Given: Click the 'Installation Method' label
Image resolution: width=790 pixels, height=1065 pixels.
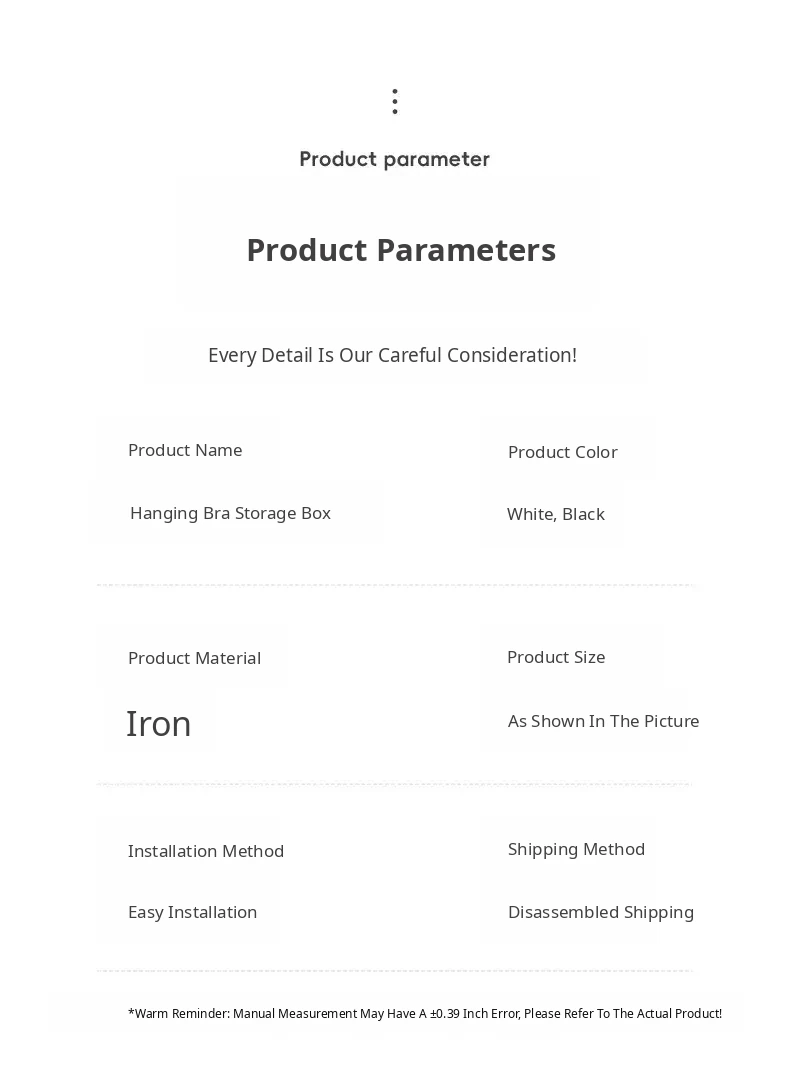Looking at the screenshot, I should pos(206,851).
